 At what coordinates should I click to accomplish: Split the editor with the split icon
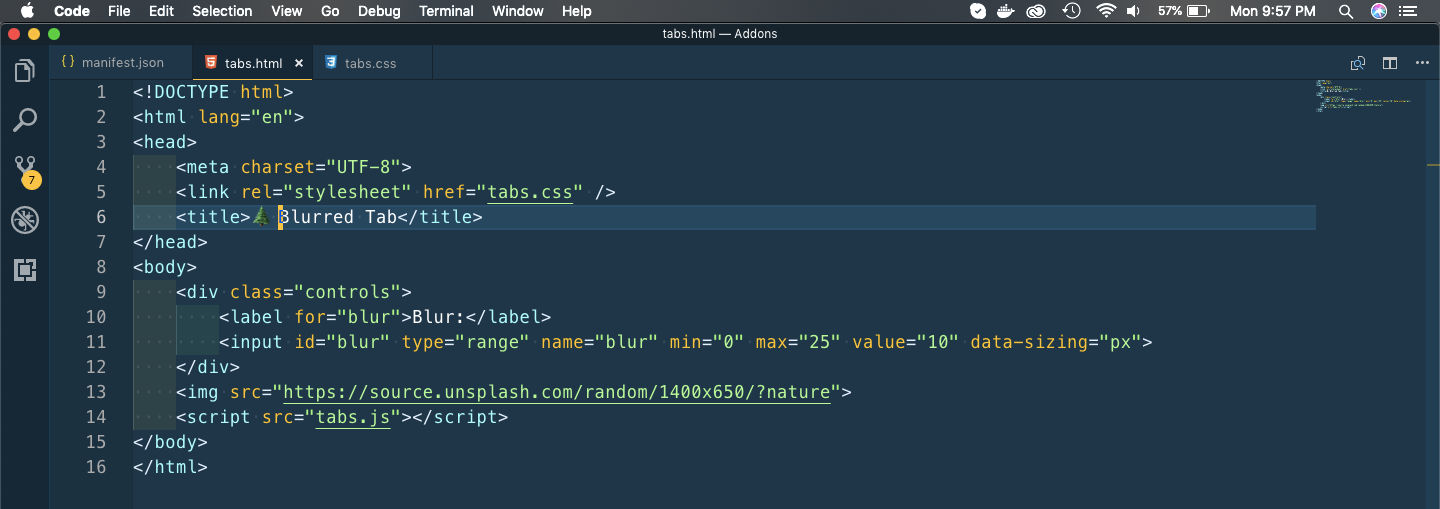coord(1390,63)
